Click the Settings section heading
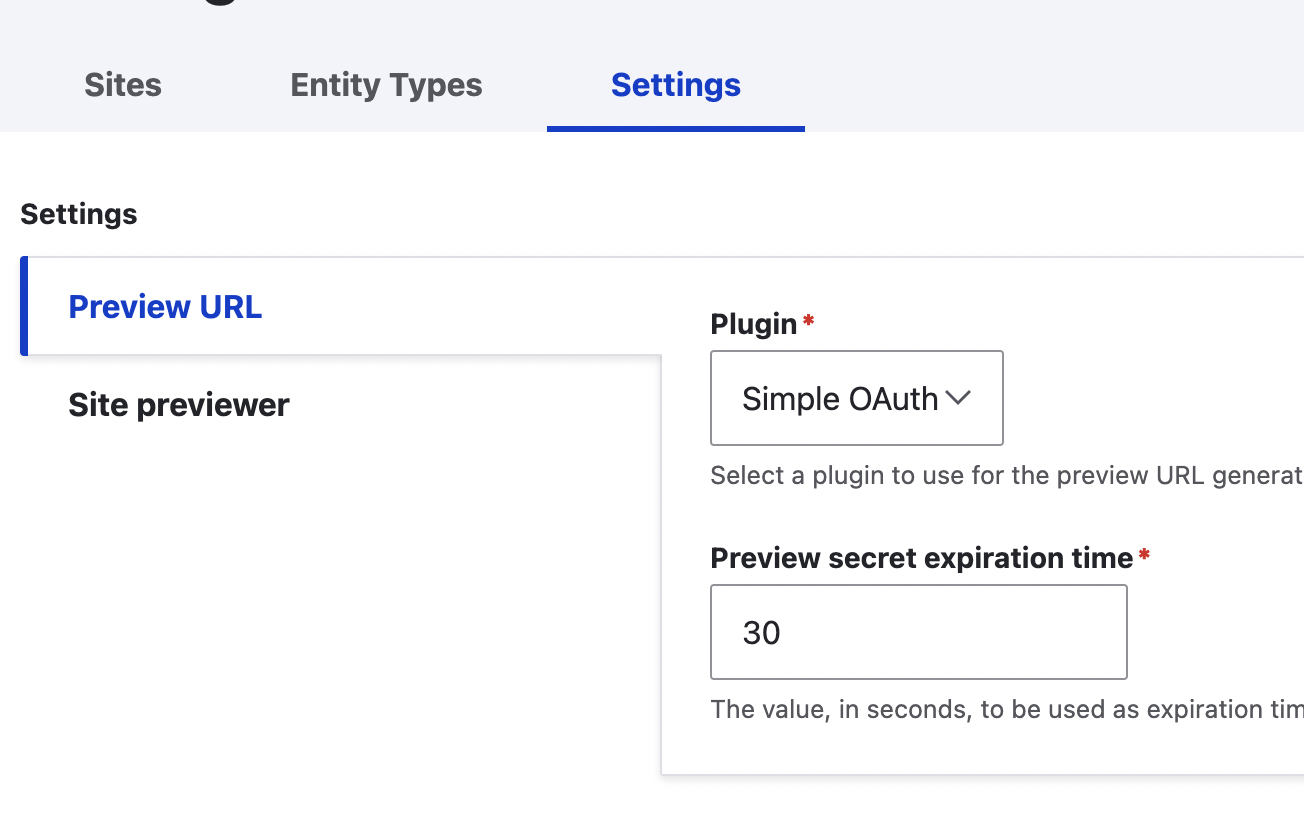The width and height of the screenshot is (1304, 824). click(79, 214)
